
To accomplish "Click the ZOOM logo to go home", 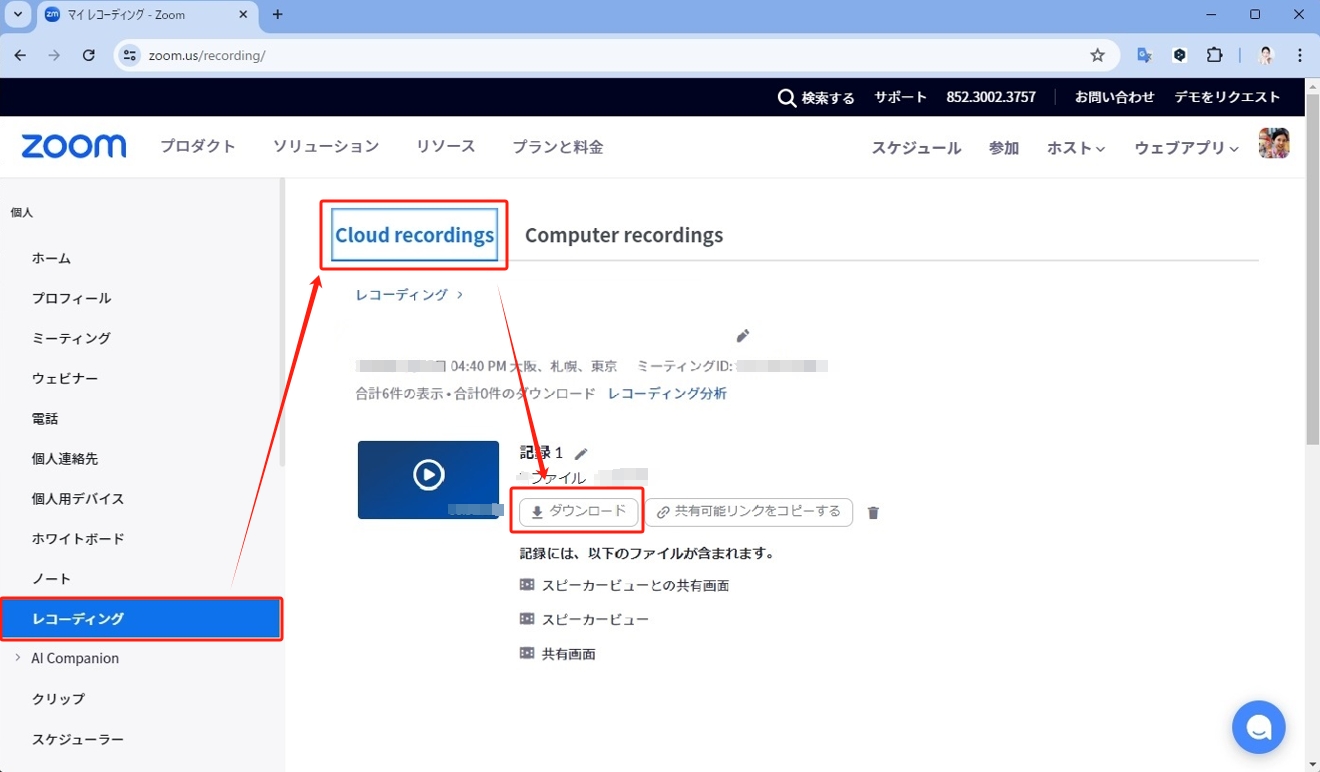I will [x=73, y=146].
